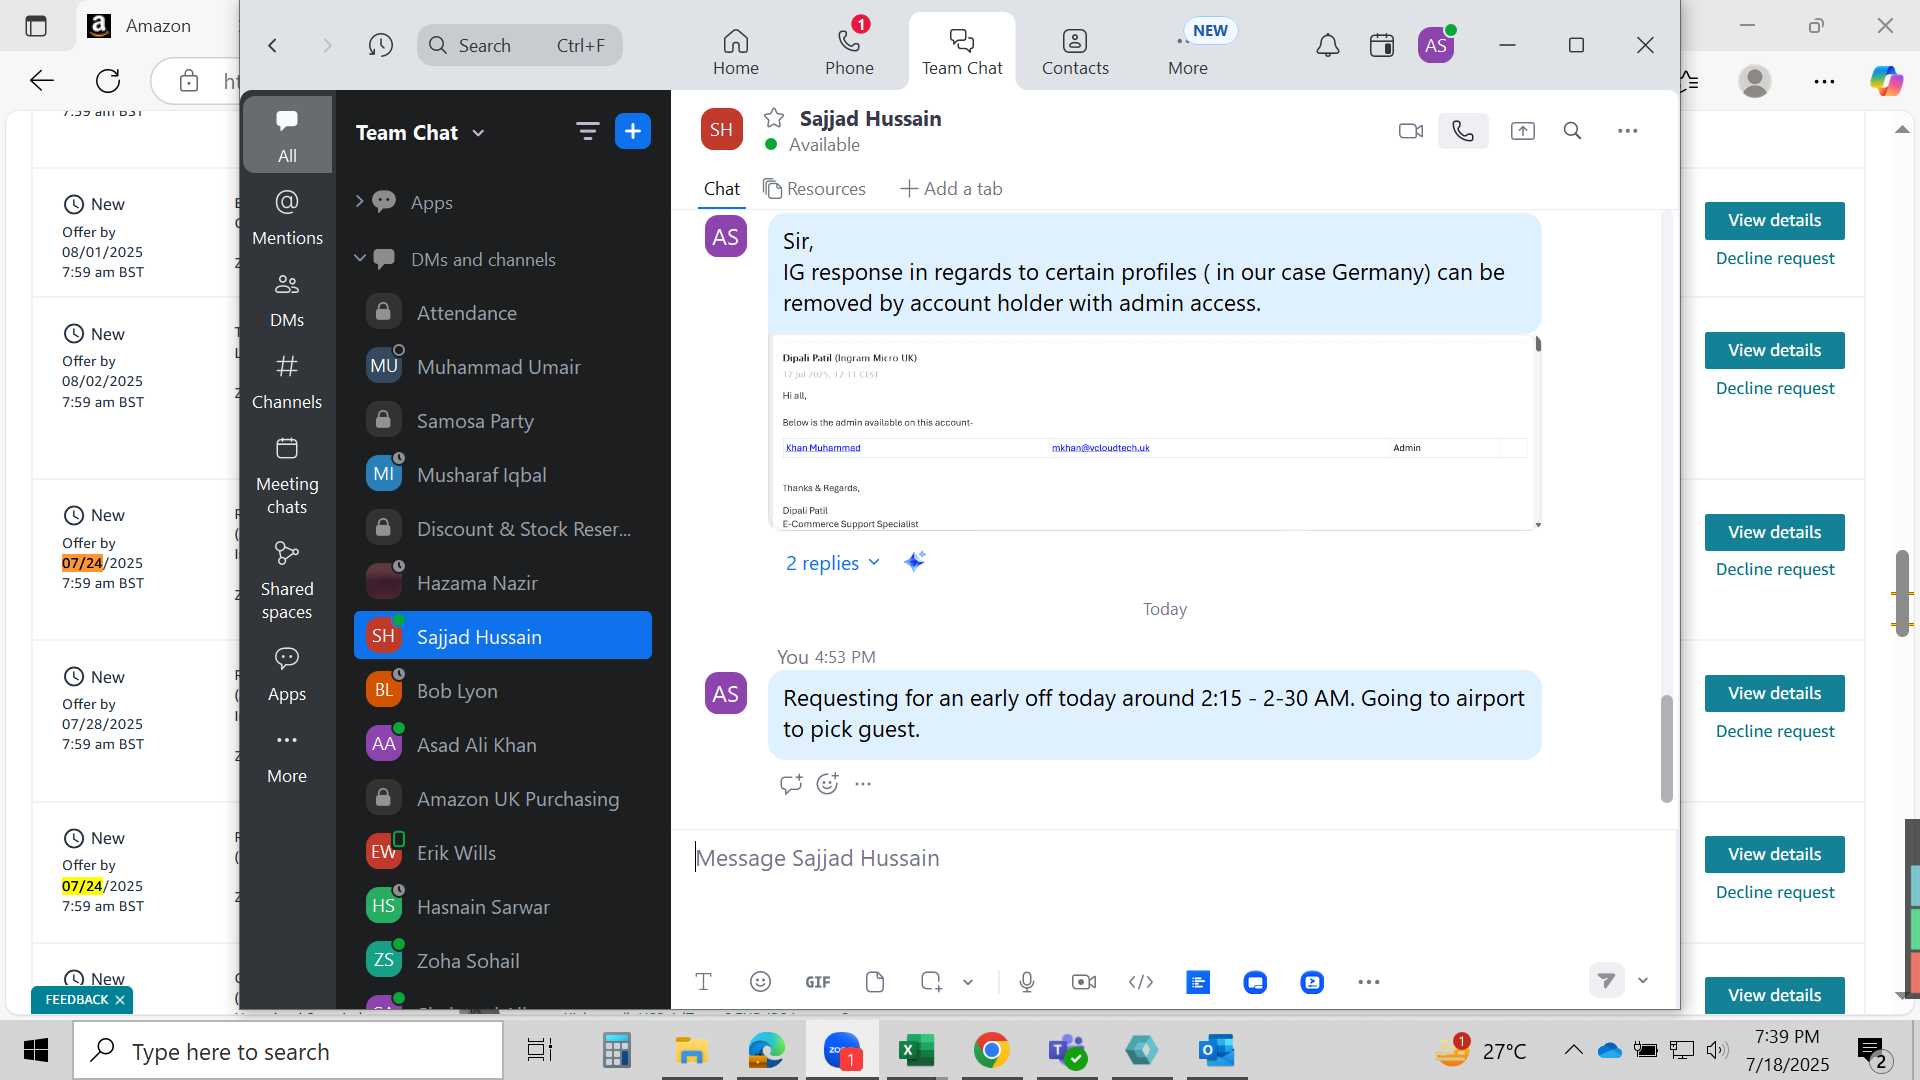Show Channels in the sidebar
Screen dimensions: 1920x1080
[287, 383]
